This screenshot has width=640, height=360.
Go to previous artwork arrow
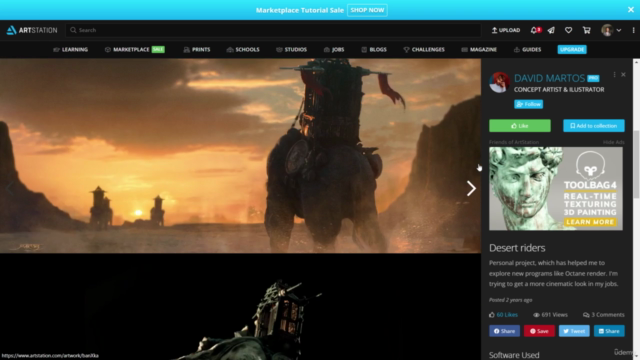pos(9,188)
